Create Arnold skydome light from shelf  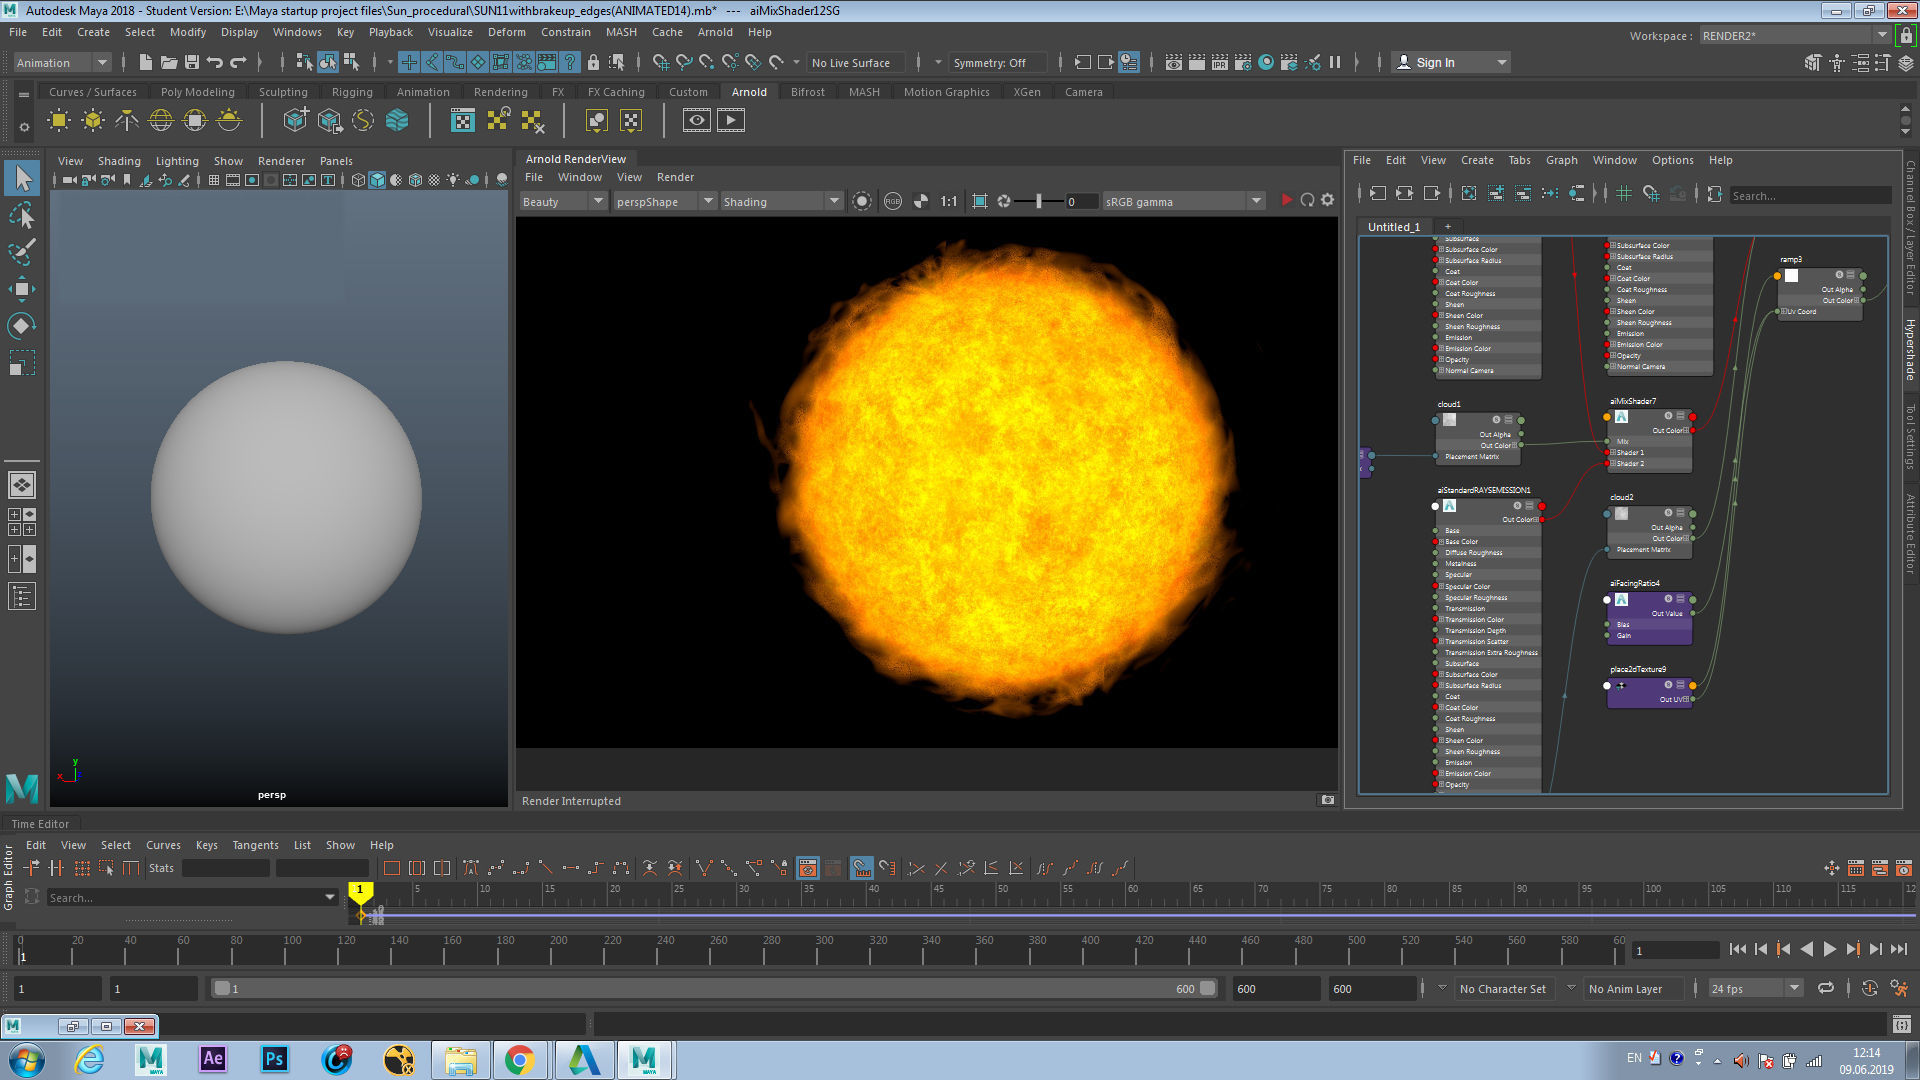(161, 121)
